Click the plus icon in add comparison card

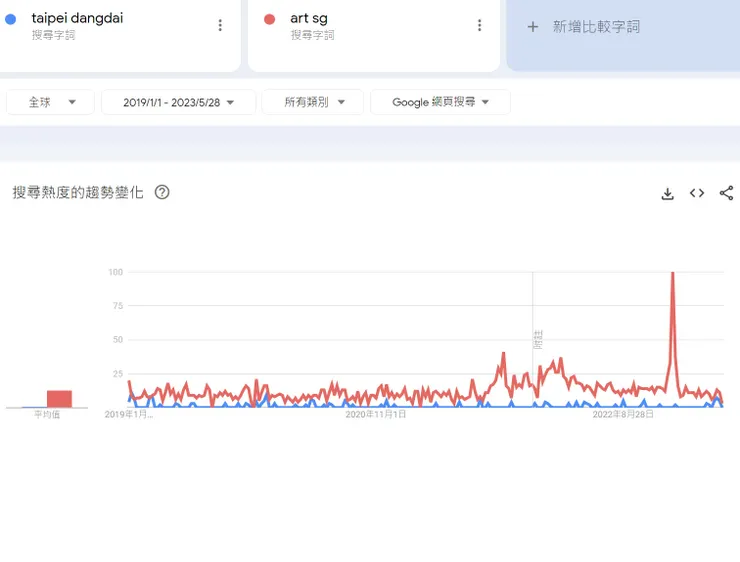(533, 27)
